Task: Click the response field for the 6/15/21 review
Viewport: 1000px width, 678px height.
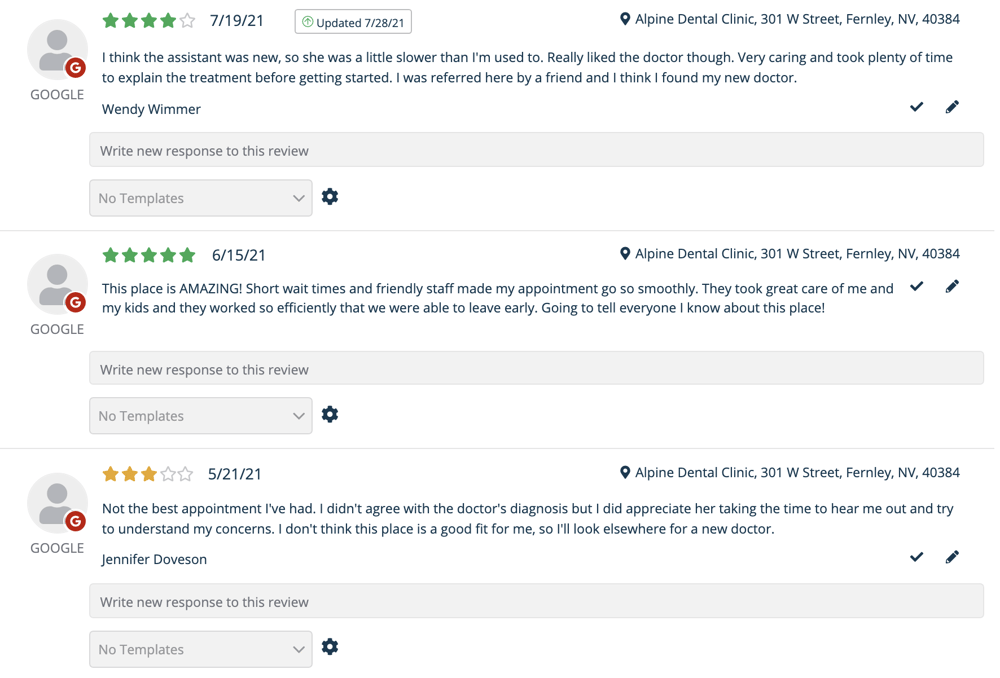Action: pyautogui.click(x=536, y=369)
